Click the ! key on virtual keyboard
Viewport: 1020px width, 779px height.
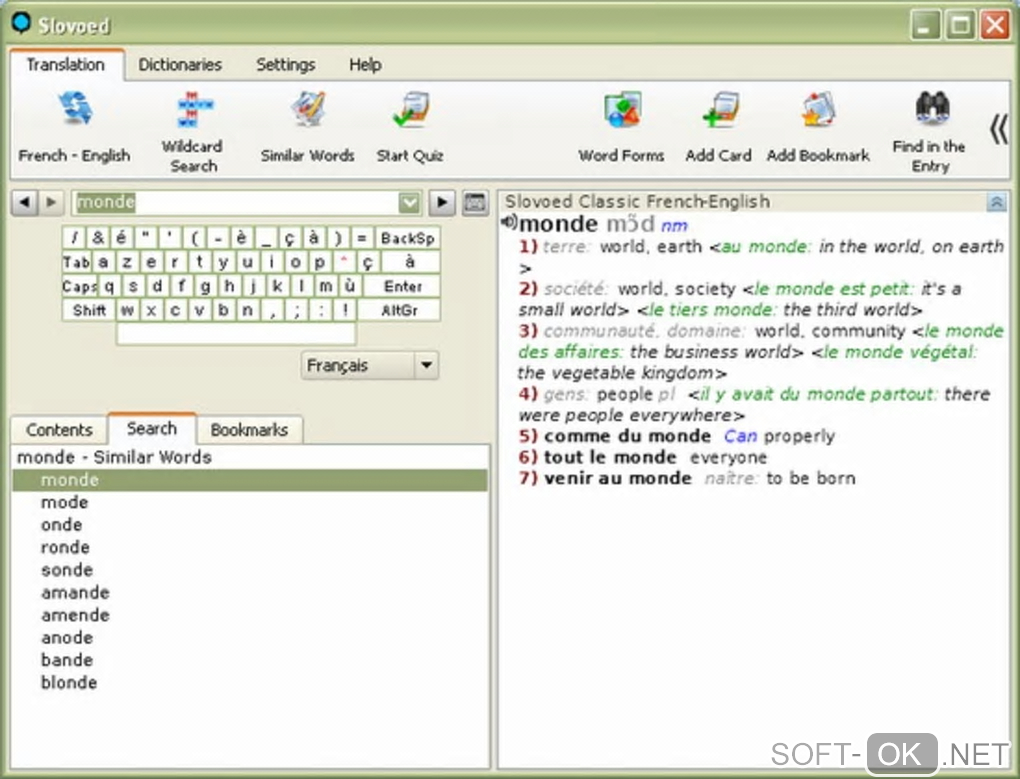pyautogui.click(x=345, y=310)
